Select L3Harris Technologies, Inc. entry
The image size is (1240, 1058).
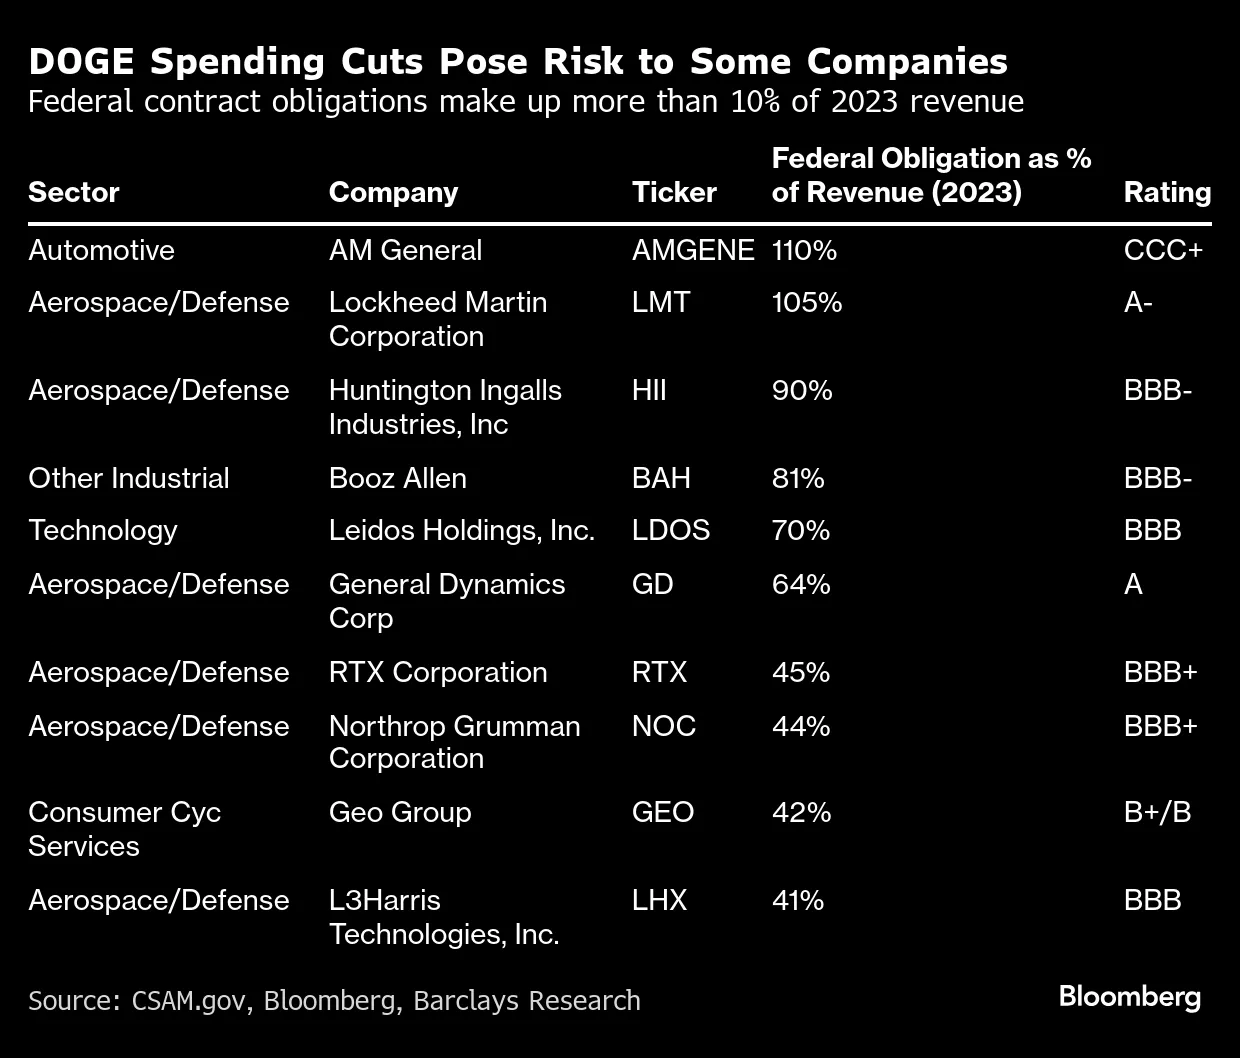[443, 917]
